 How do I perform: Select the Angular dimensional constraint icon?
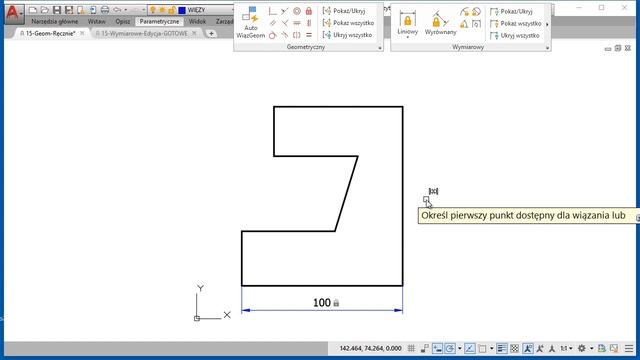[464, 24]
